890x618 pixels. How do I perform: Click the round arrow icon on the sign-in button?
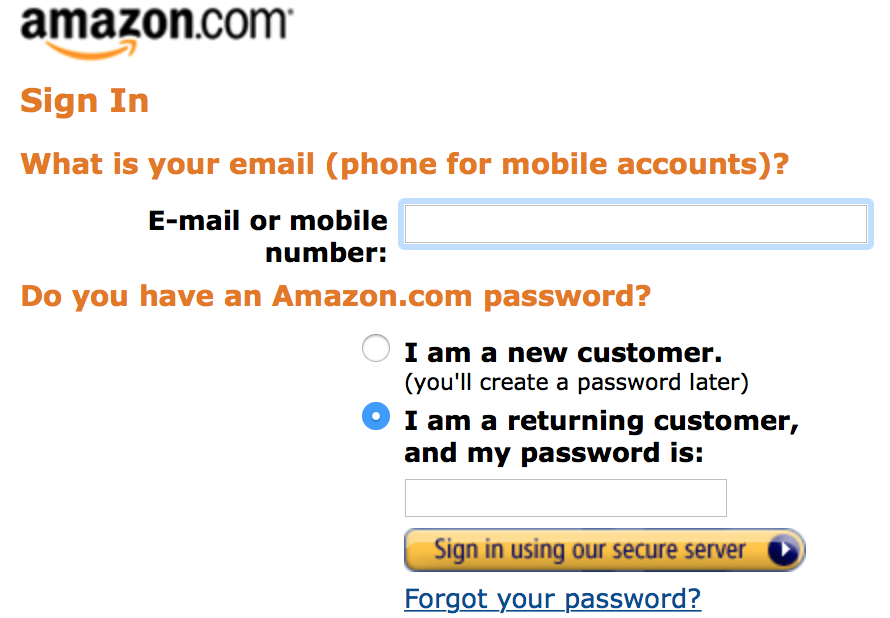(x=784, y=549)
